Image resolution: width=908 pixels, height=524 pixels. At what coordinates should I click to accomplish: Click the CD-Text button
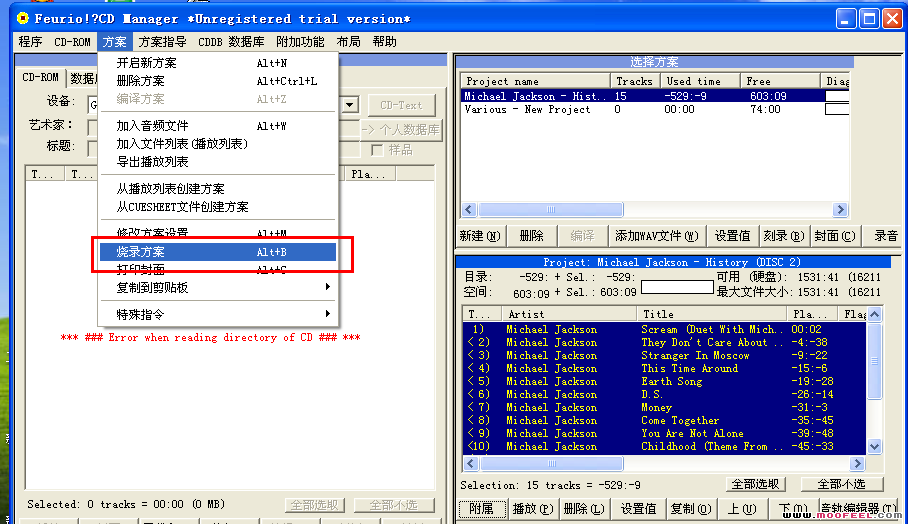[x=401, y=105]
